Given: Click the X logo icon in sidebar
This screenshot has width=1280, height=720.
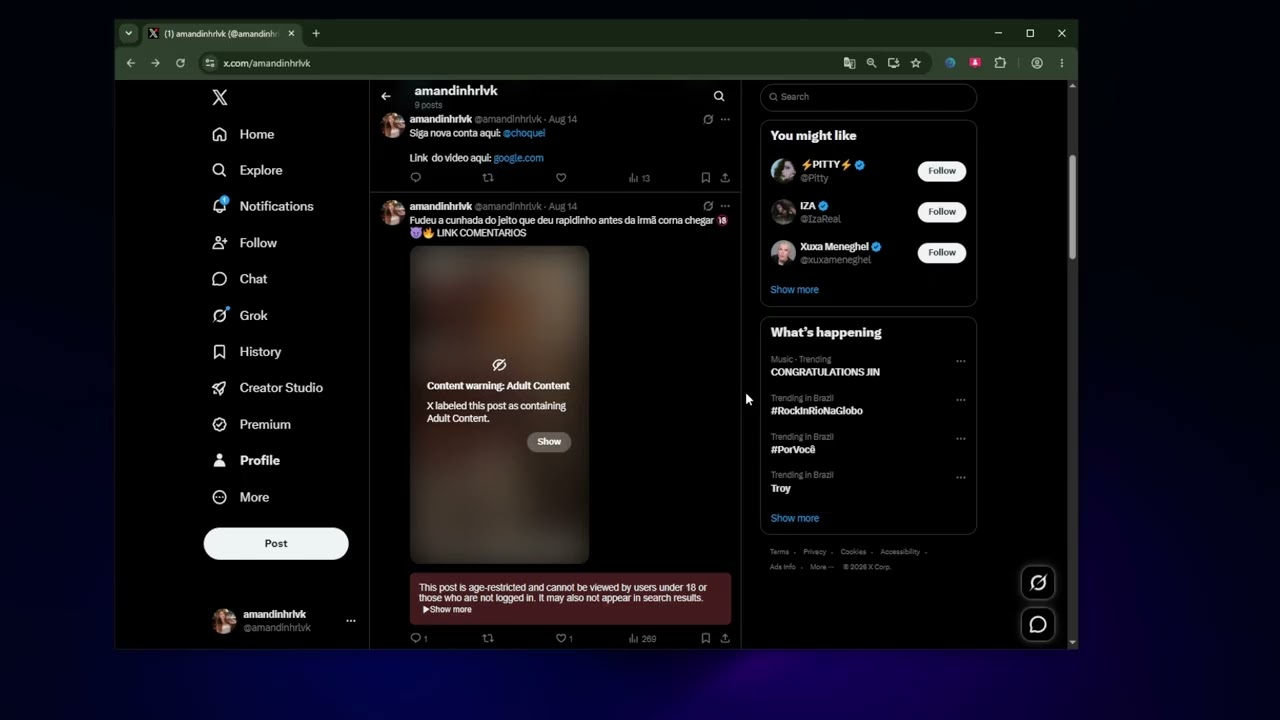Looking at the screenshot, I should coord(220,97).
